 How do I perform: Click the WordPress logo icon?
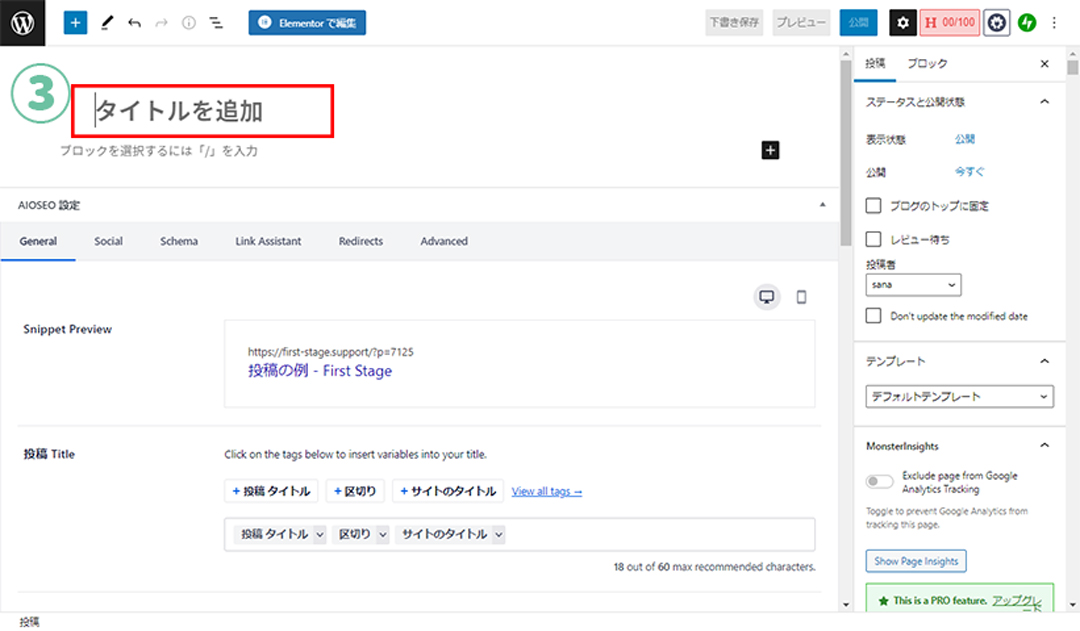pos(22,22)
